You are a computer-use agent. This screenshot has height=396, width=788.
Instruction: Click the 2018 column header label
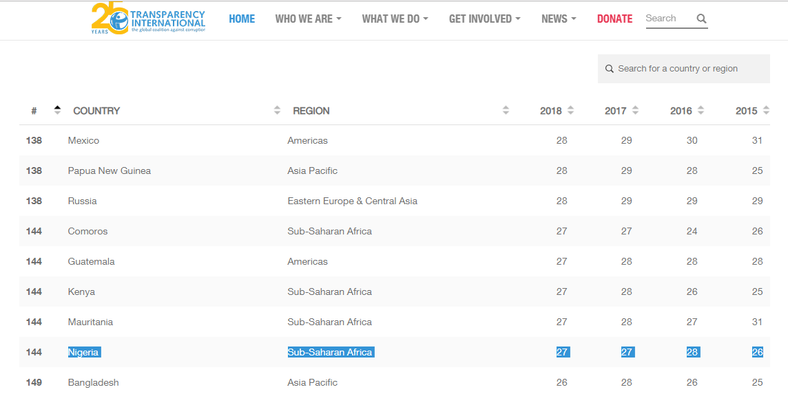tap(551, 111)
